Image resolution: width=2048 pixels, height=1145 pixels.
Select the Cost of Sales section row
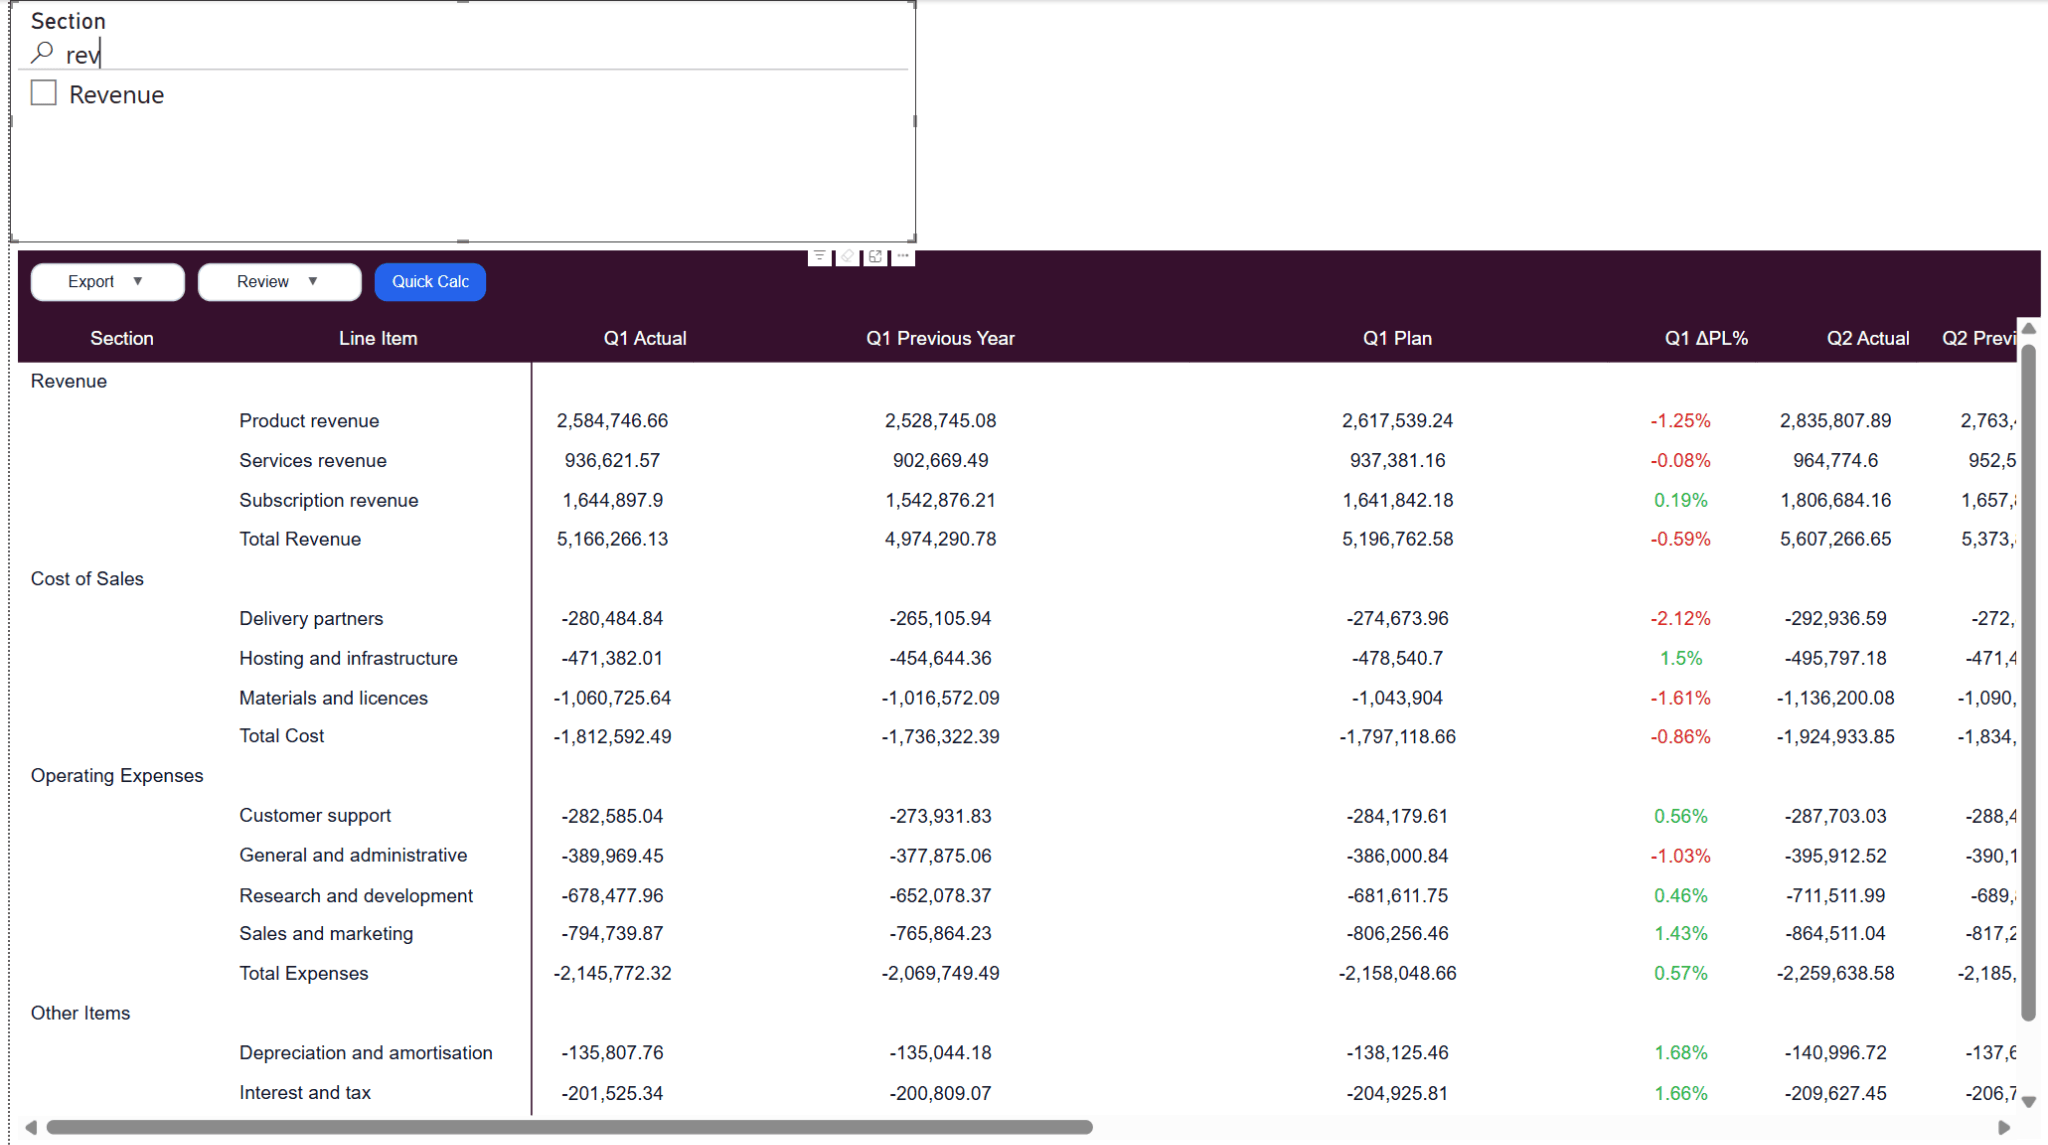pos(87,579)
